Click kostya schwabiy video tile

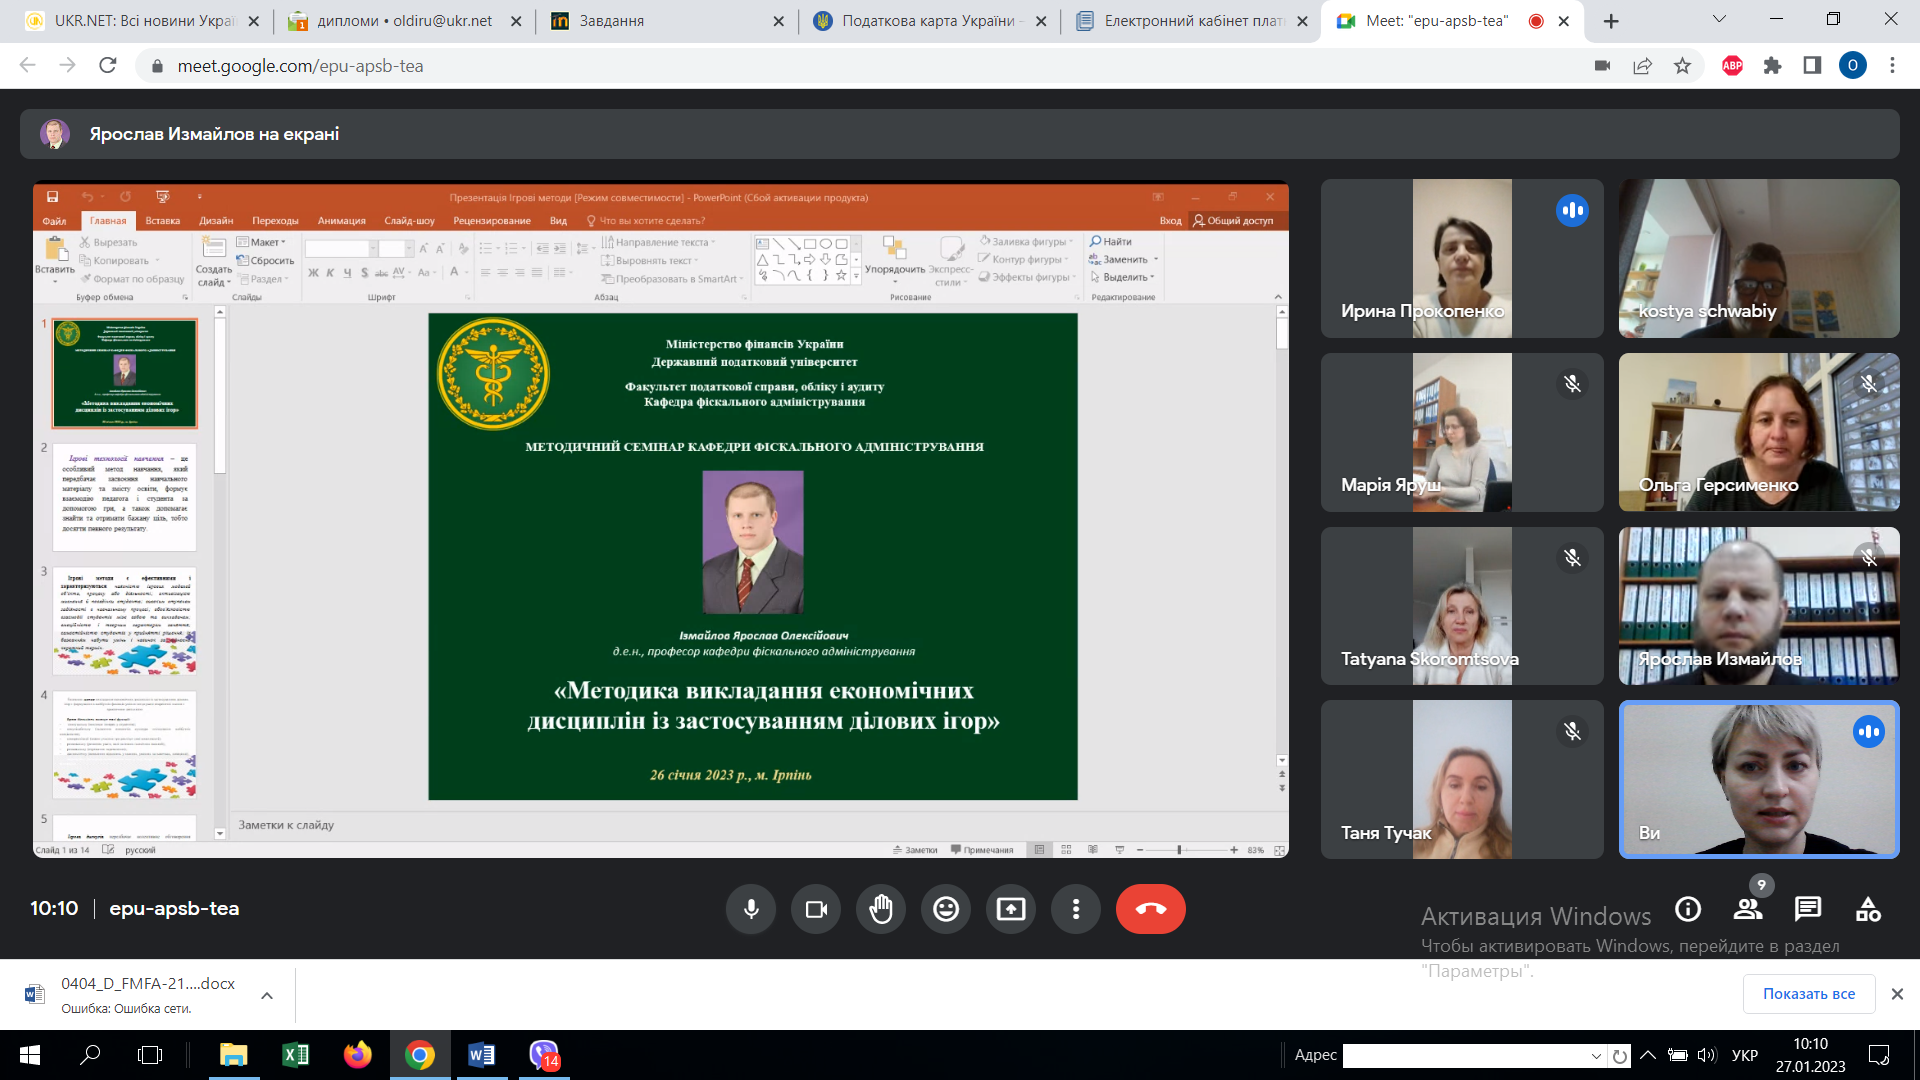(x=1759, y=258)
